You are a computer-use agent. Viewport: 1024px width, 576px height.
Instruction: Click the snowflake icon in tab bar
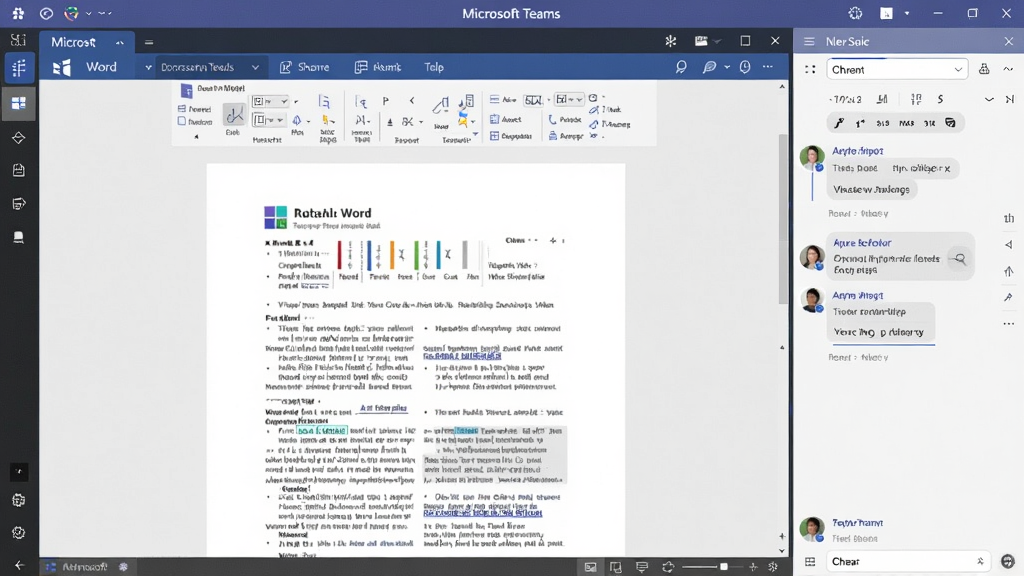(x=671, y=41)
